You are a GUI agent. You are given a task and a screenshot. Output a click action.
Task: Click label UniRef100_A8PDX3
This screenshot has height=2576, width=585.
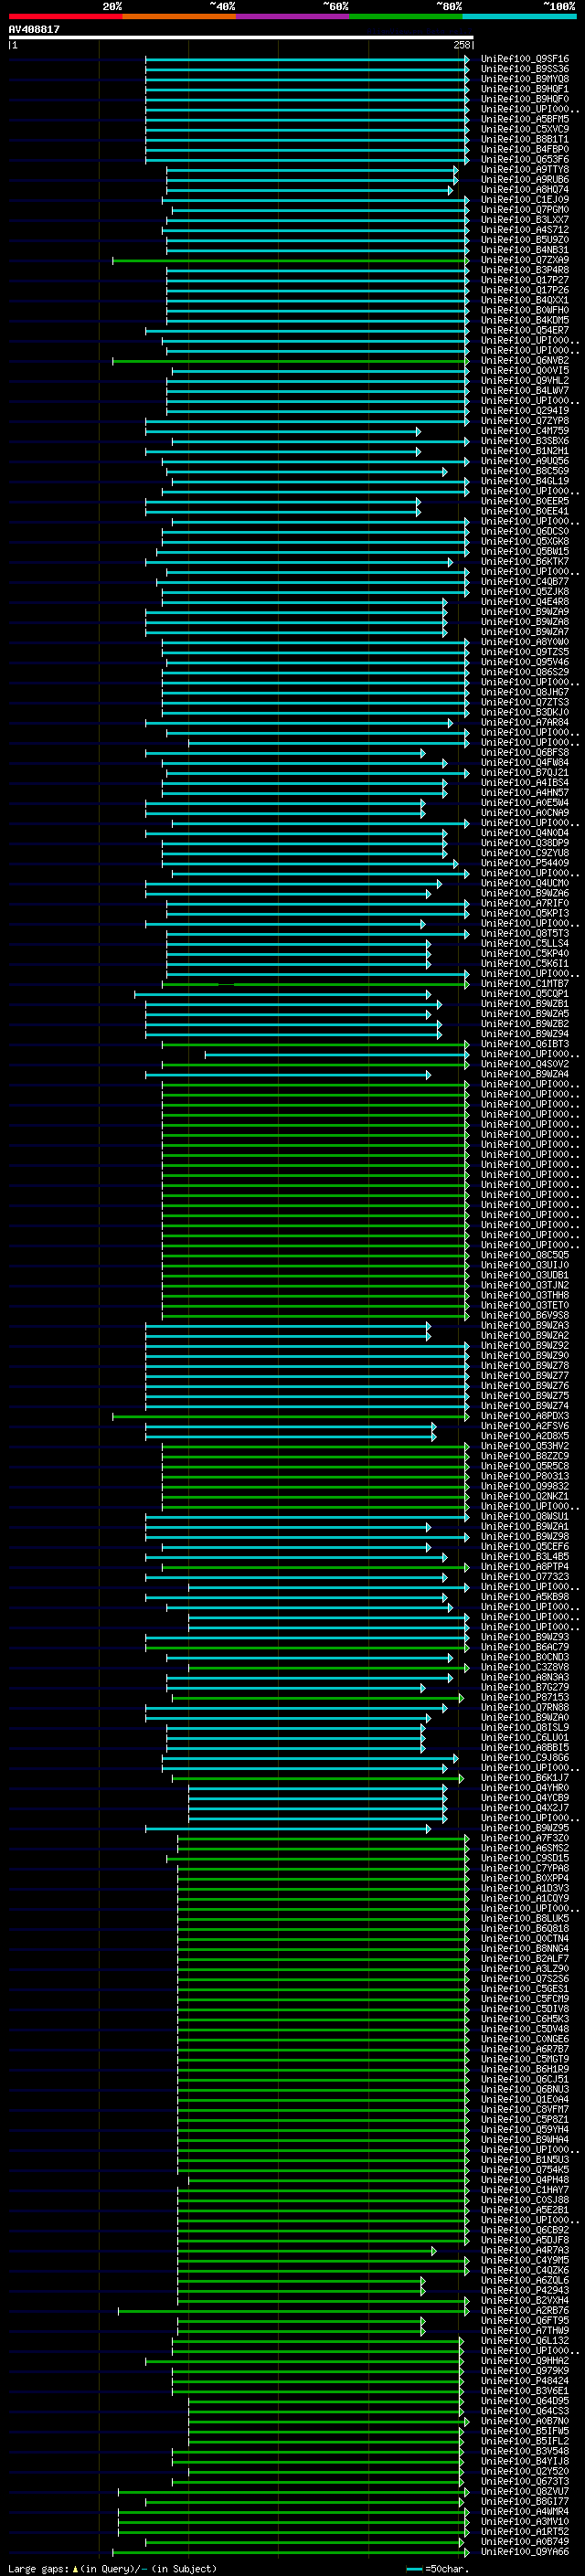pyautogui.click(x=525, y=1416)
